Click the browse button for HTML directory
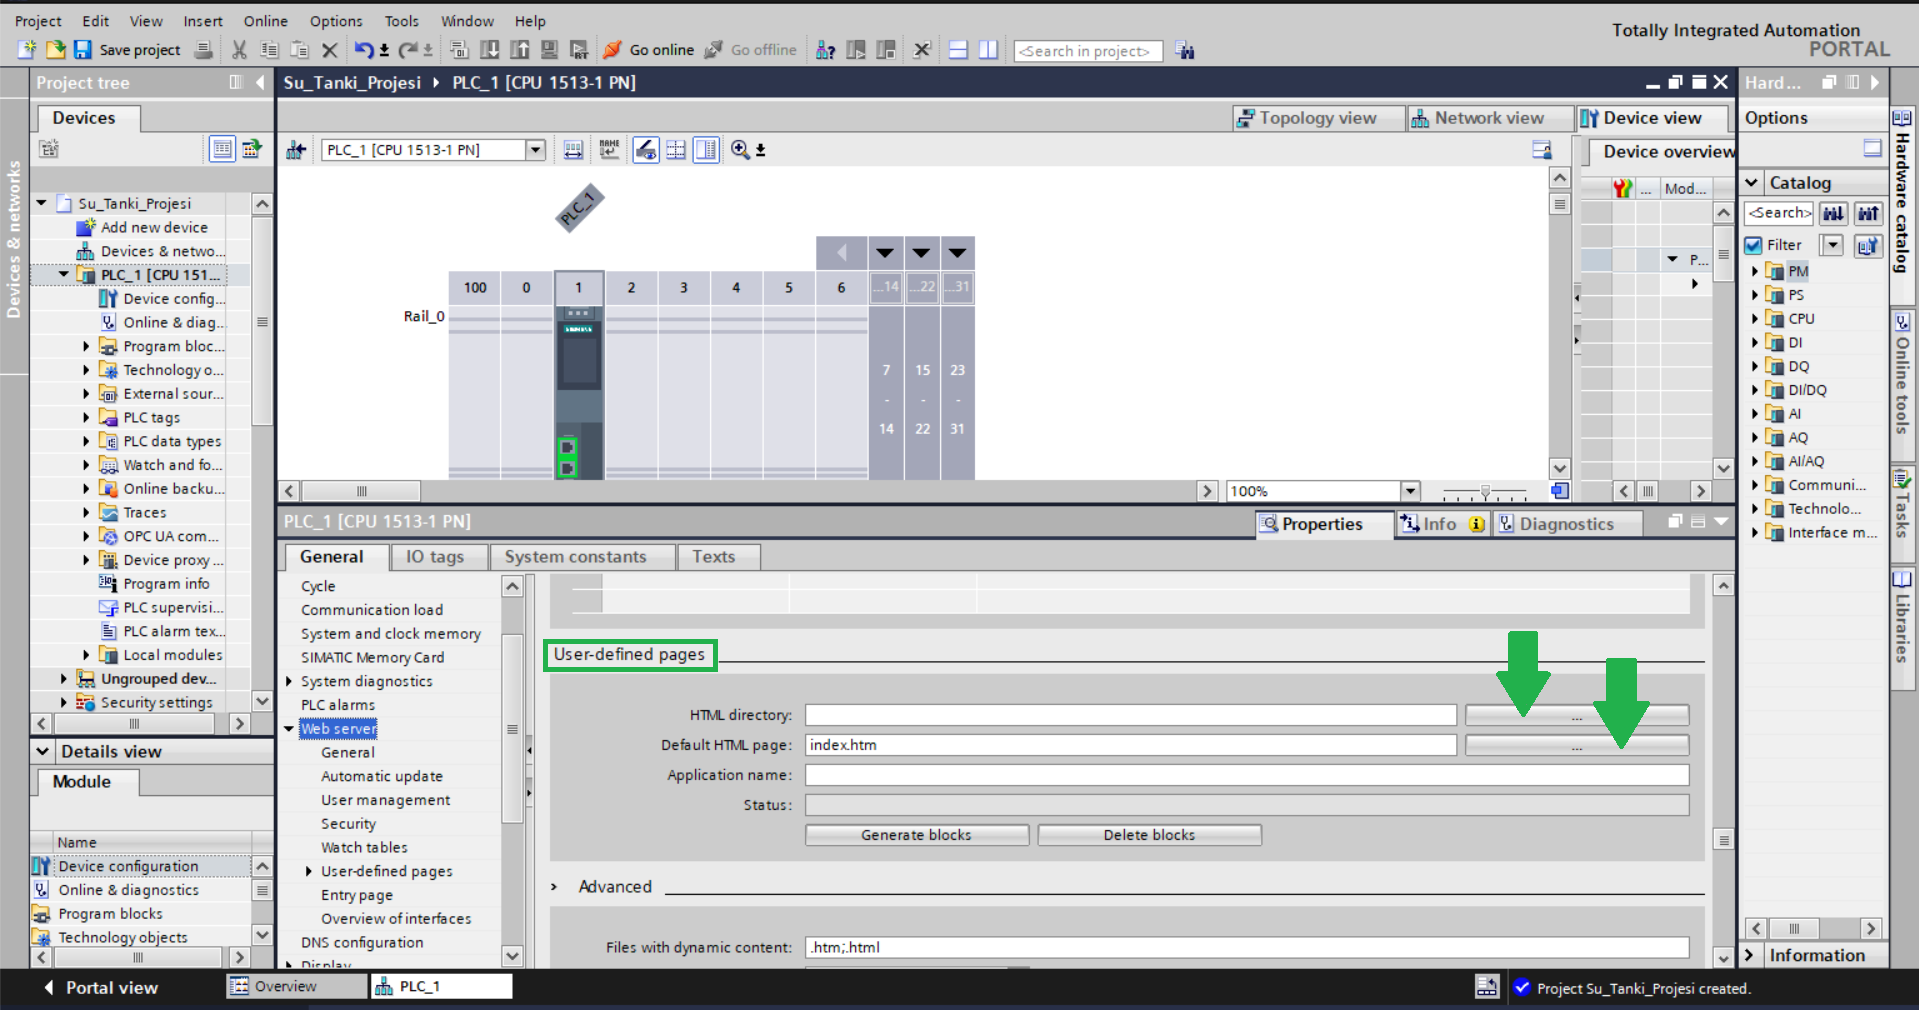Screen dimensions: 1919x1010 [1576, 716]
